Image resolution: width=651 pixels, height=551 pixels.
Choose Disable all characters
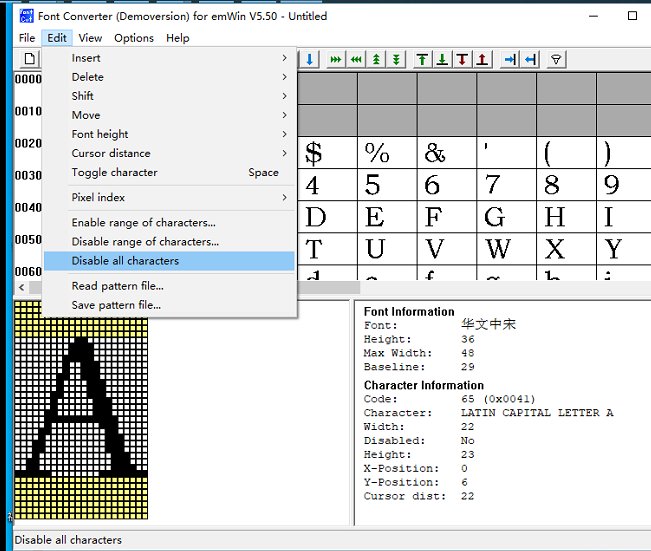tap(169, 261)
